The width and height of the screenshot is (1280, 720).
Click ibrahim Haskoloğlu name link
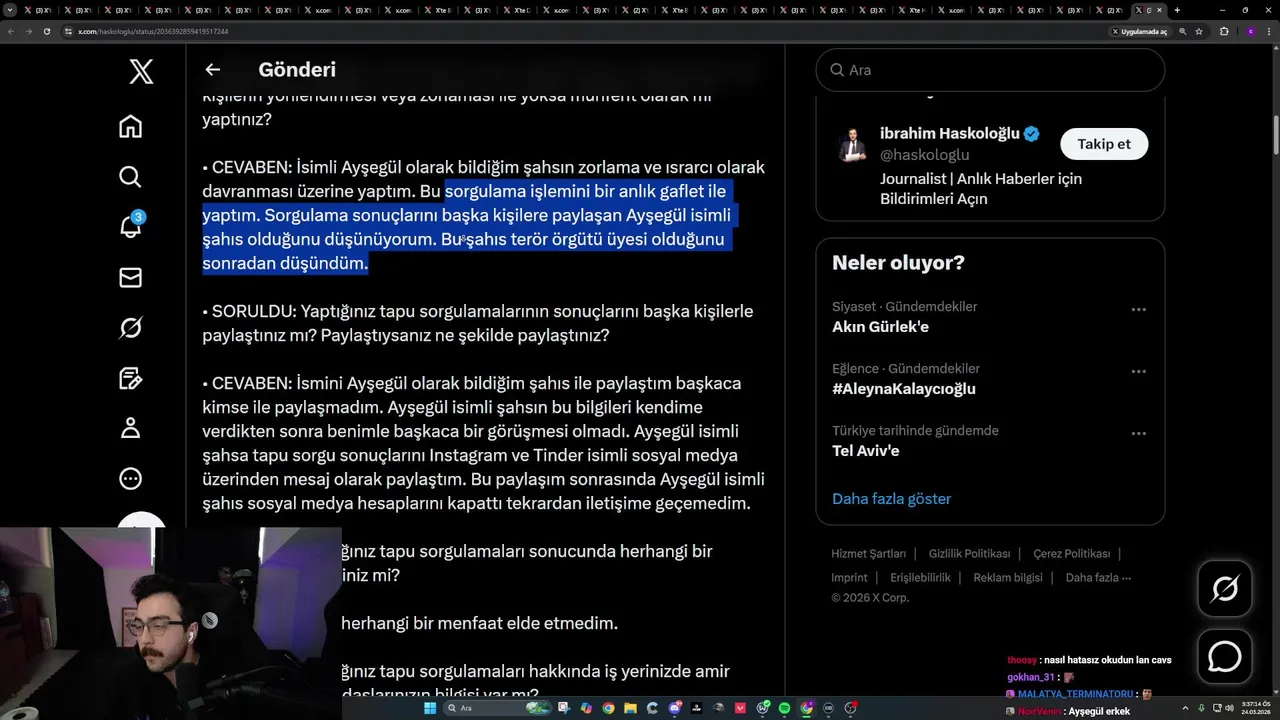950,133
